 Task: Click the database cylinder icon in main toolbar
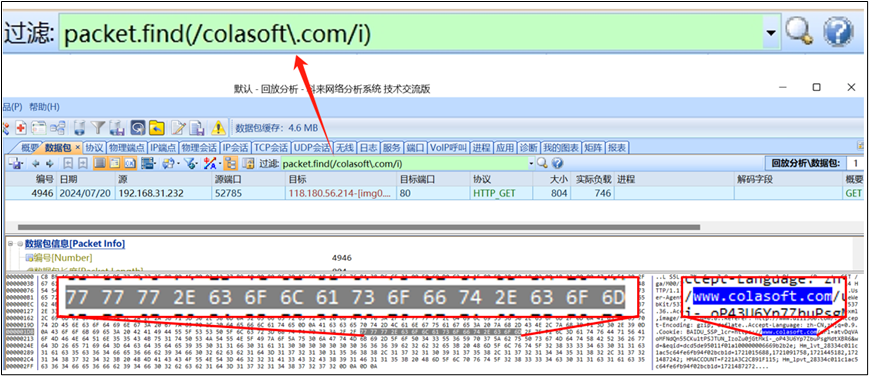[x=79, y=128]
